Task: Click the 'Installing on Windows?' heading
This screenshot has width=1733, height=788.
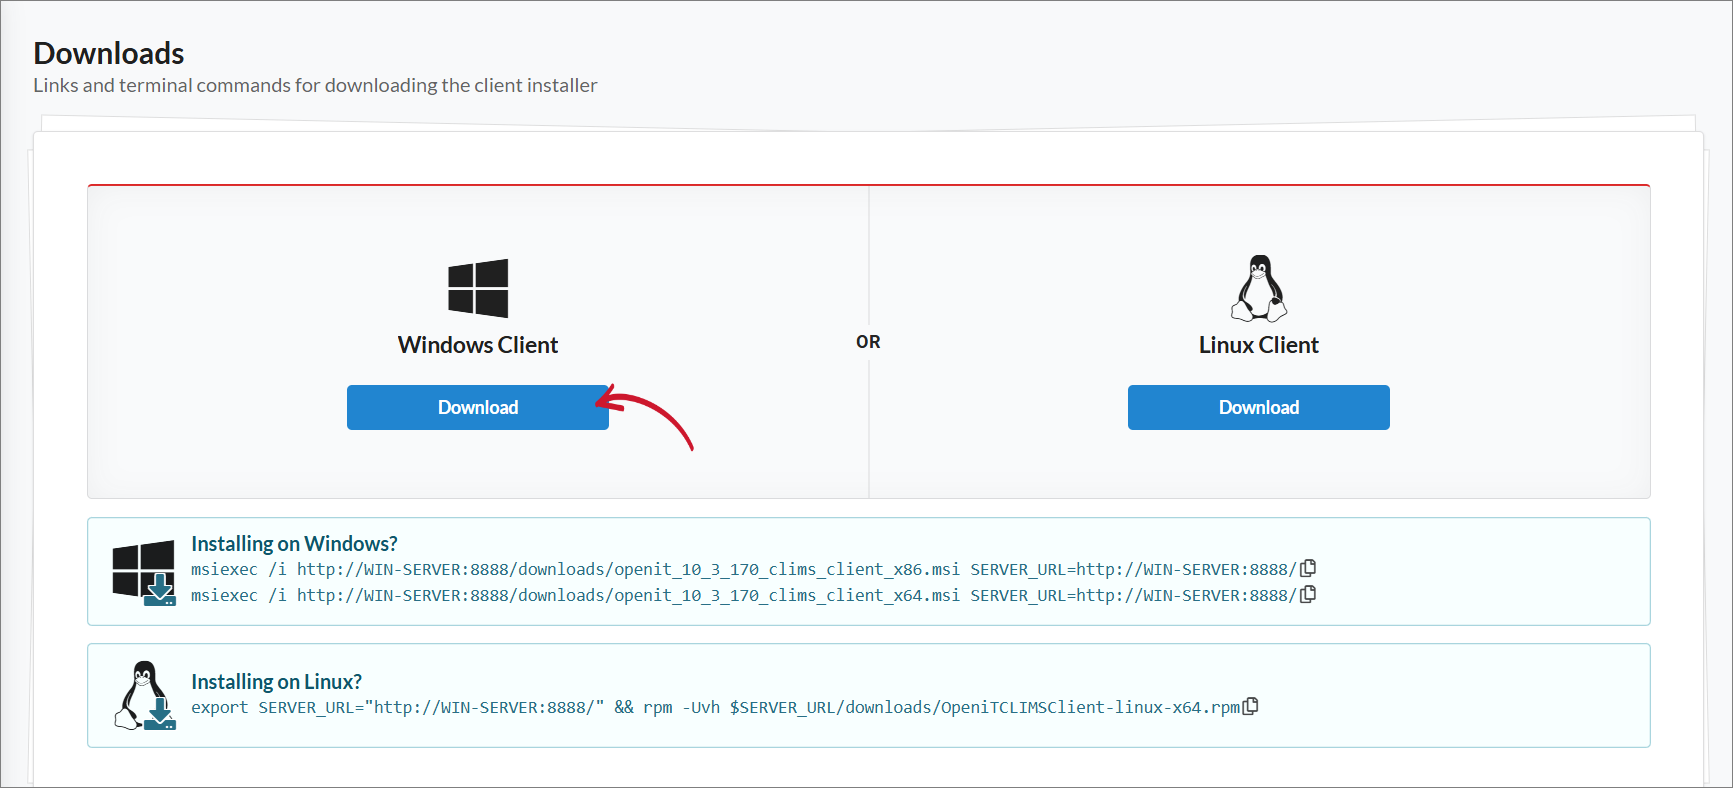Action: 294,543
